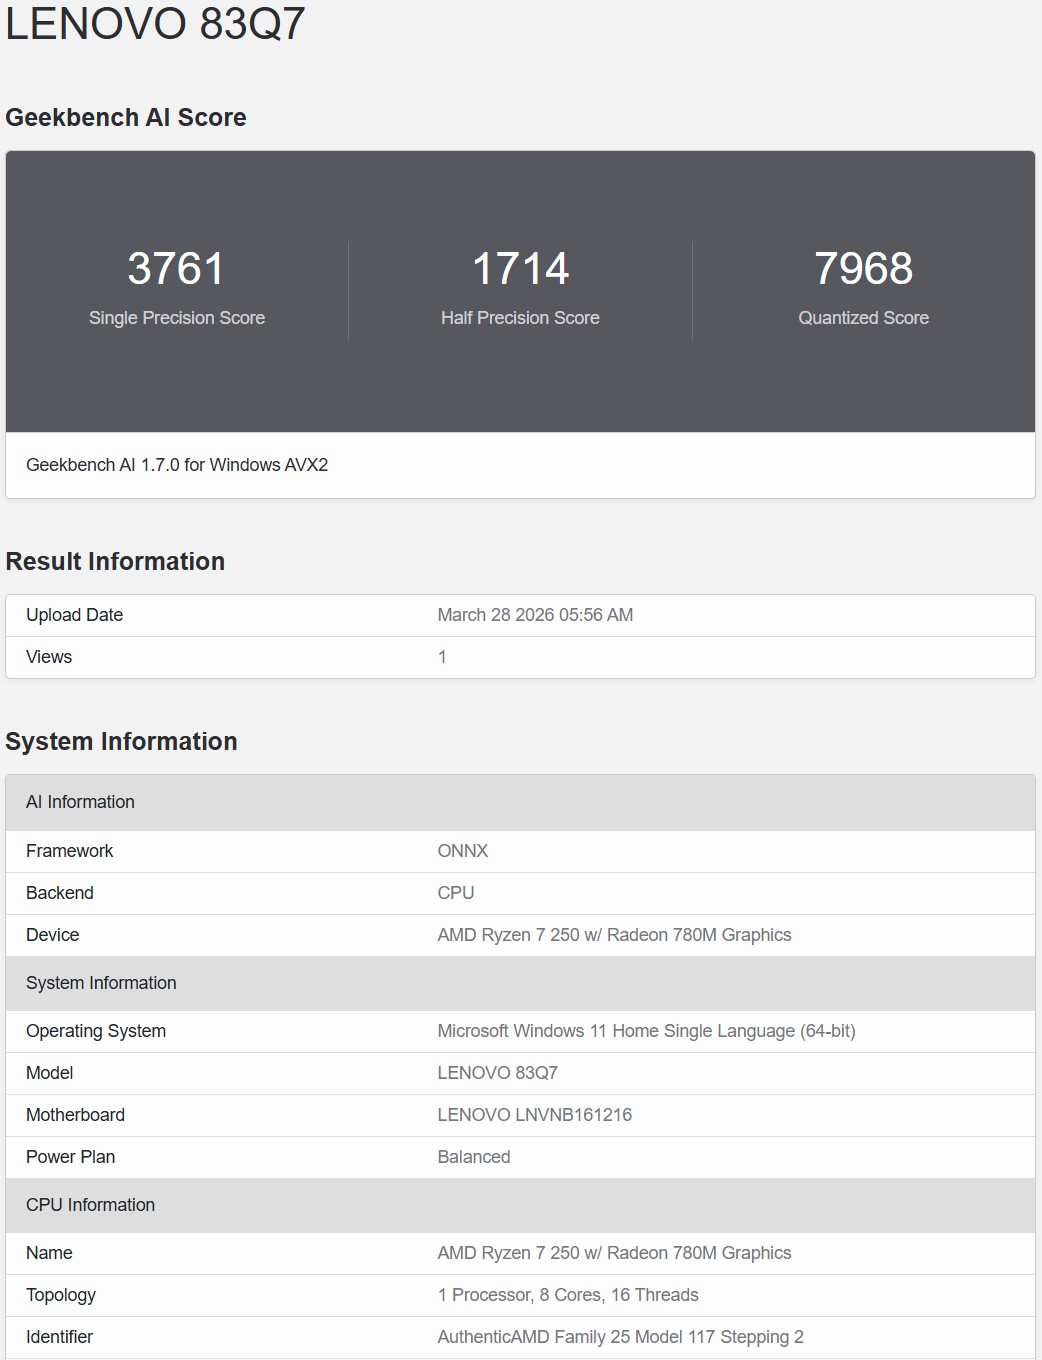
Task: Click the Half Precision Score value 1714
Action: (x=521, y=268)
